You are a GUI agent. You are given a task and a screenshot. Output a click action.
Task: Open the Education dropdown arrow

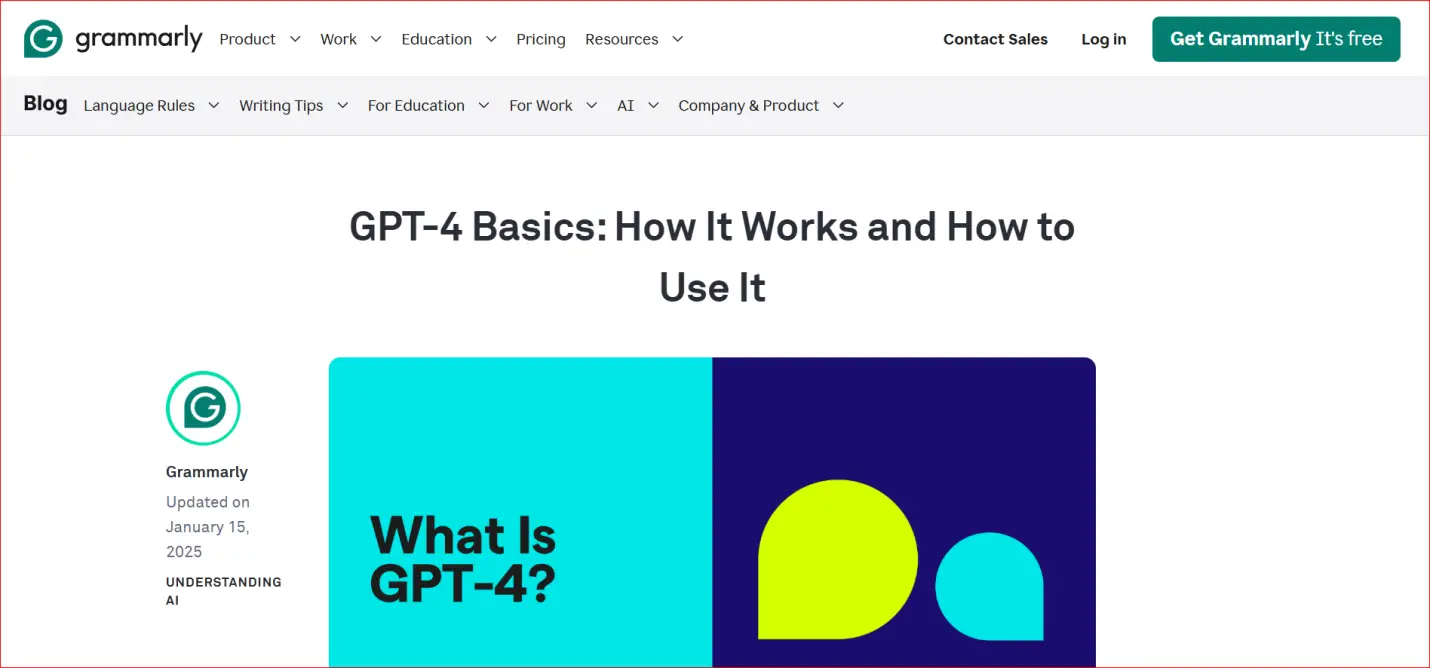click(x=491, y=39)
